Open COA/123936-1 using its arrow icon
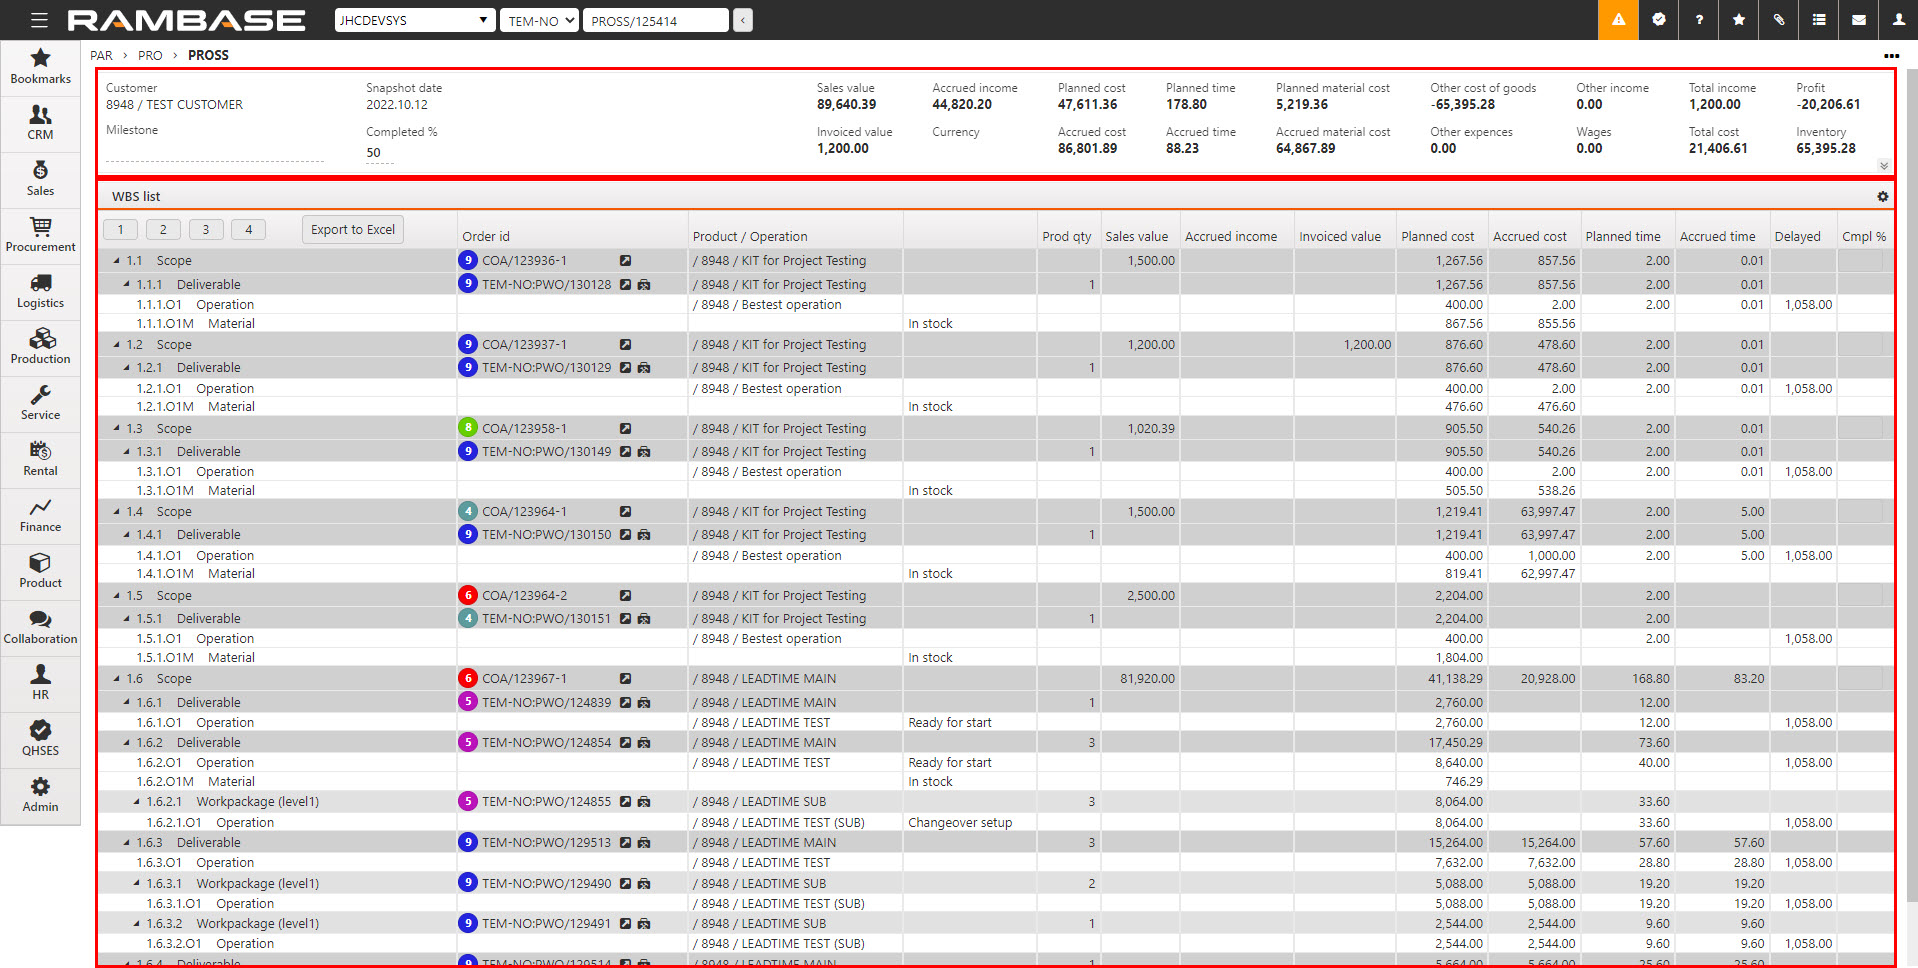 click(x=625, y=261)
